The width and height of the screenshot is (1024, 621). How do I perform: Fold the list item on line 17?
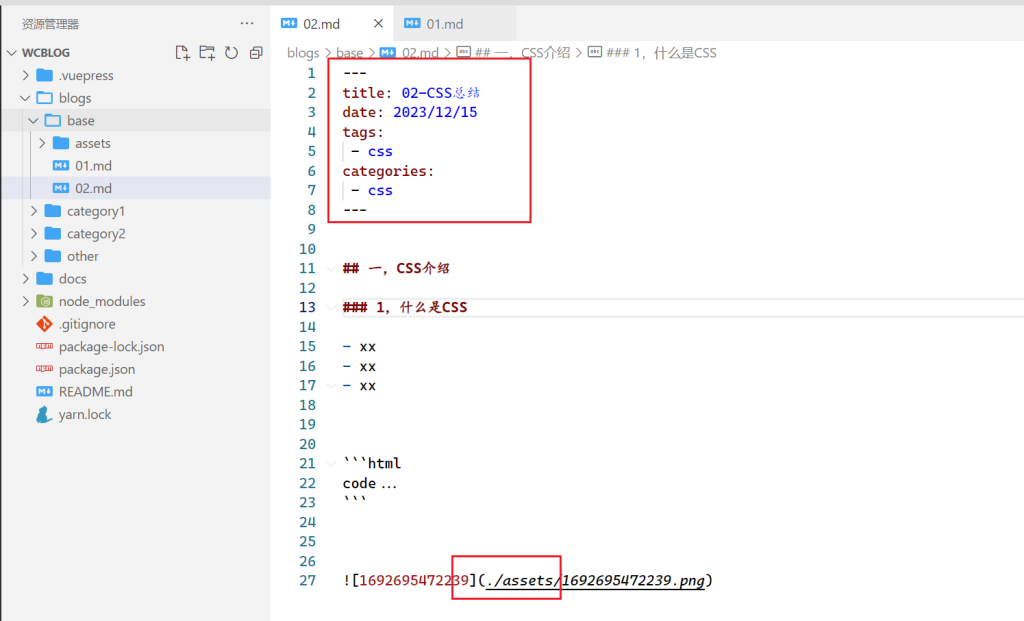(x=330, y=386)
